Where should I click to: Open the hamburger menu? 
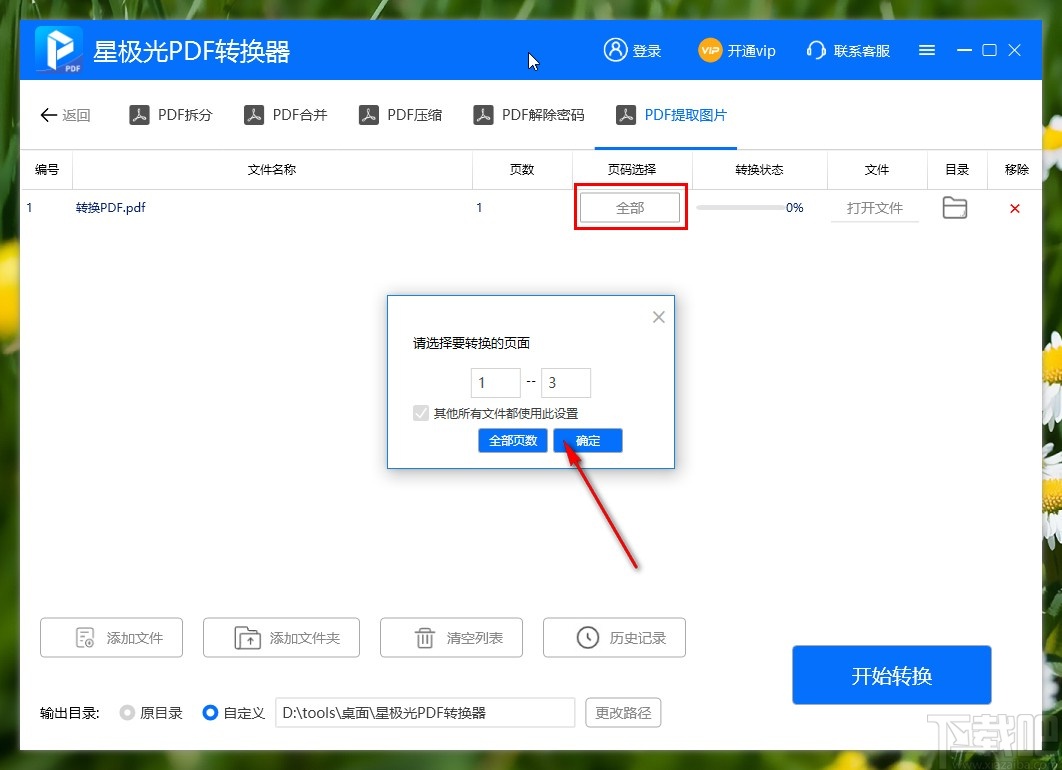point(926,49)
